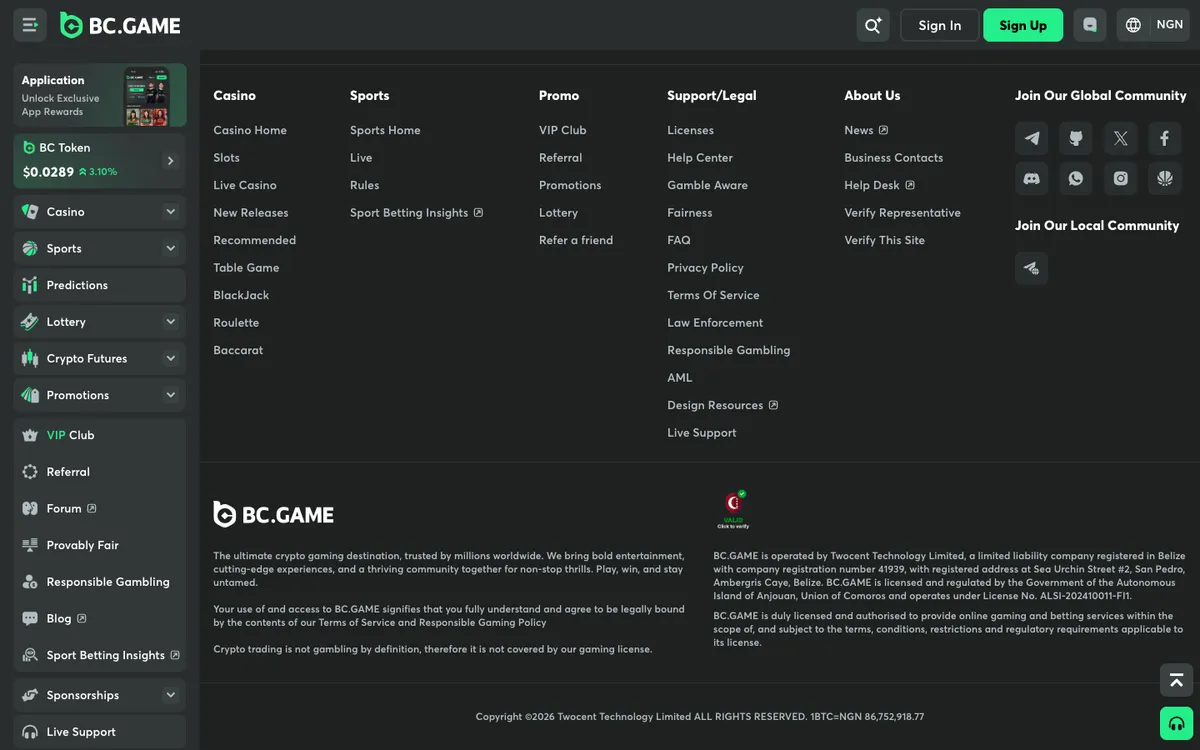This screenshot has width=1200, height=750.
Task: Click the Provably Fair sidebar icon
Action: coord(29,545)
